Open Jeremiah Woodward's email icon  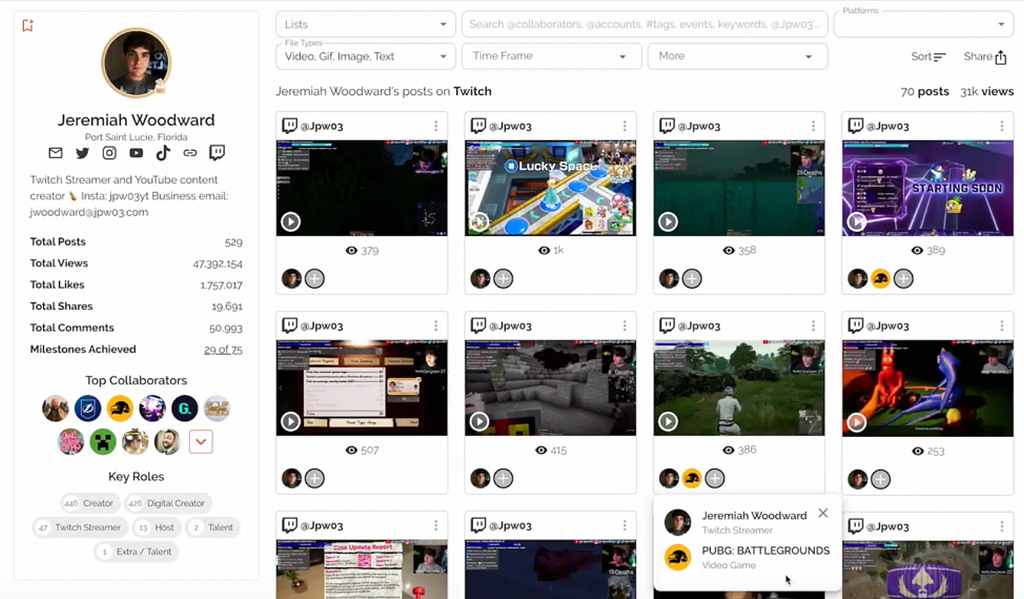[56, 153]
